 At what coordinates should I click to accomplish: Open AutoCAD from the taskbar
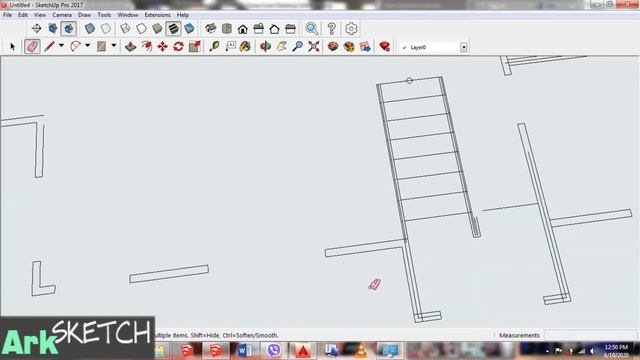pos(303,350)
